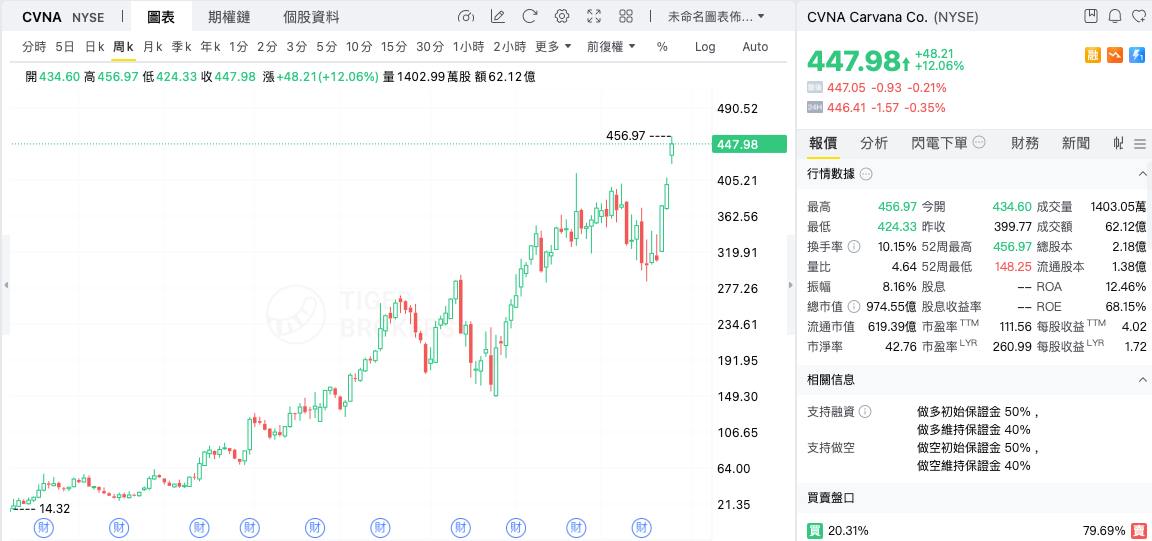This screenshot has height=541, width=1152.
Task: Open the 前復權 adjustment dropdown
Action: (x=611, y=46)
